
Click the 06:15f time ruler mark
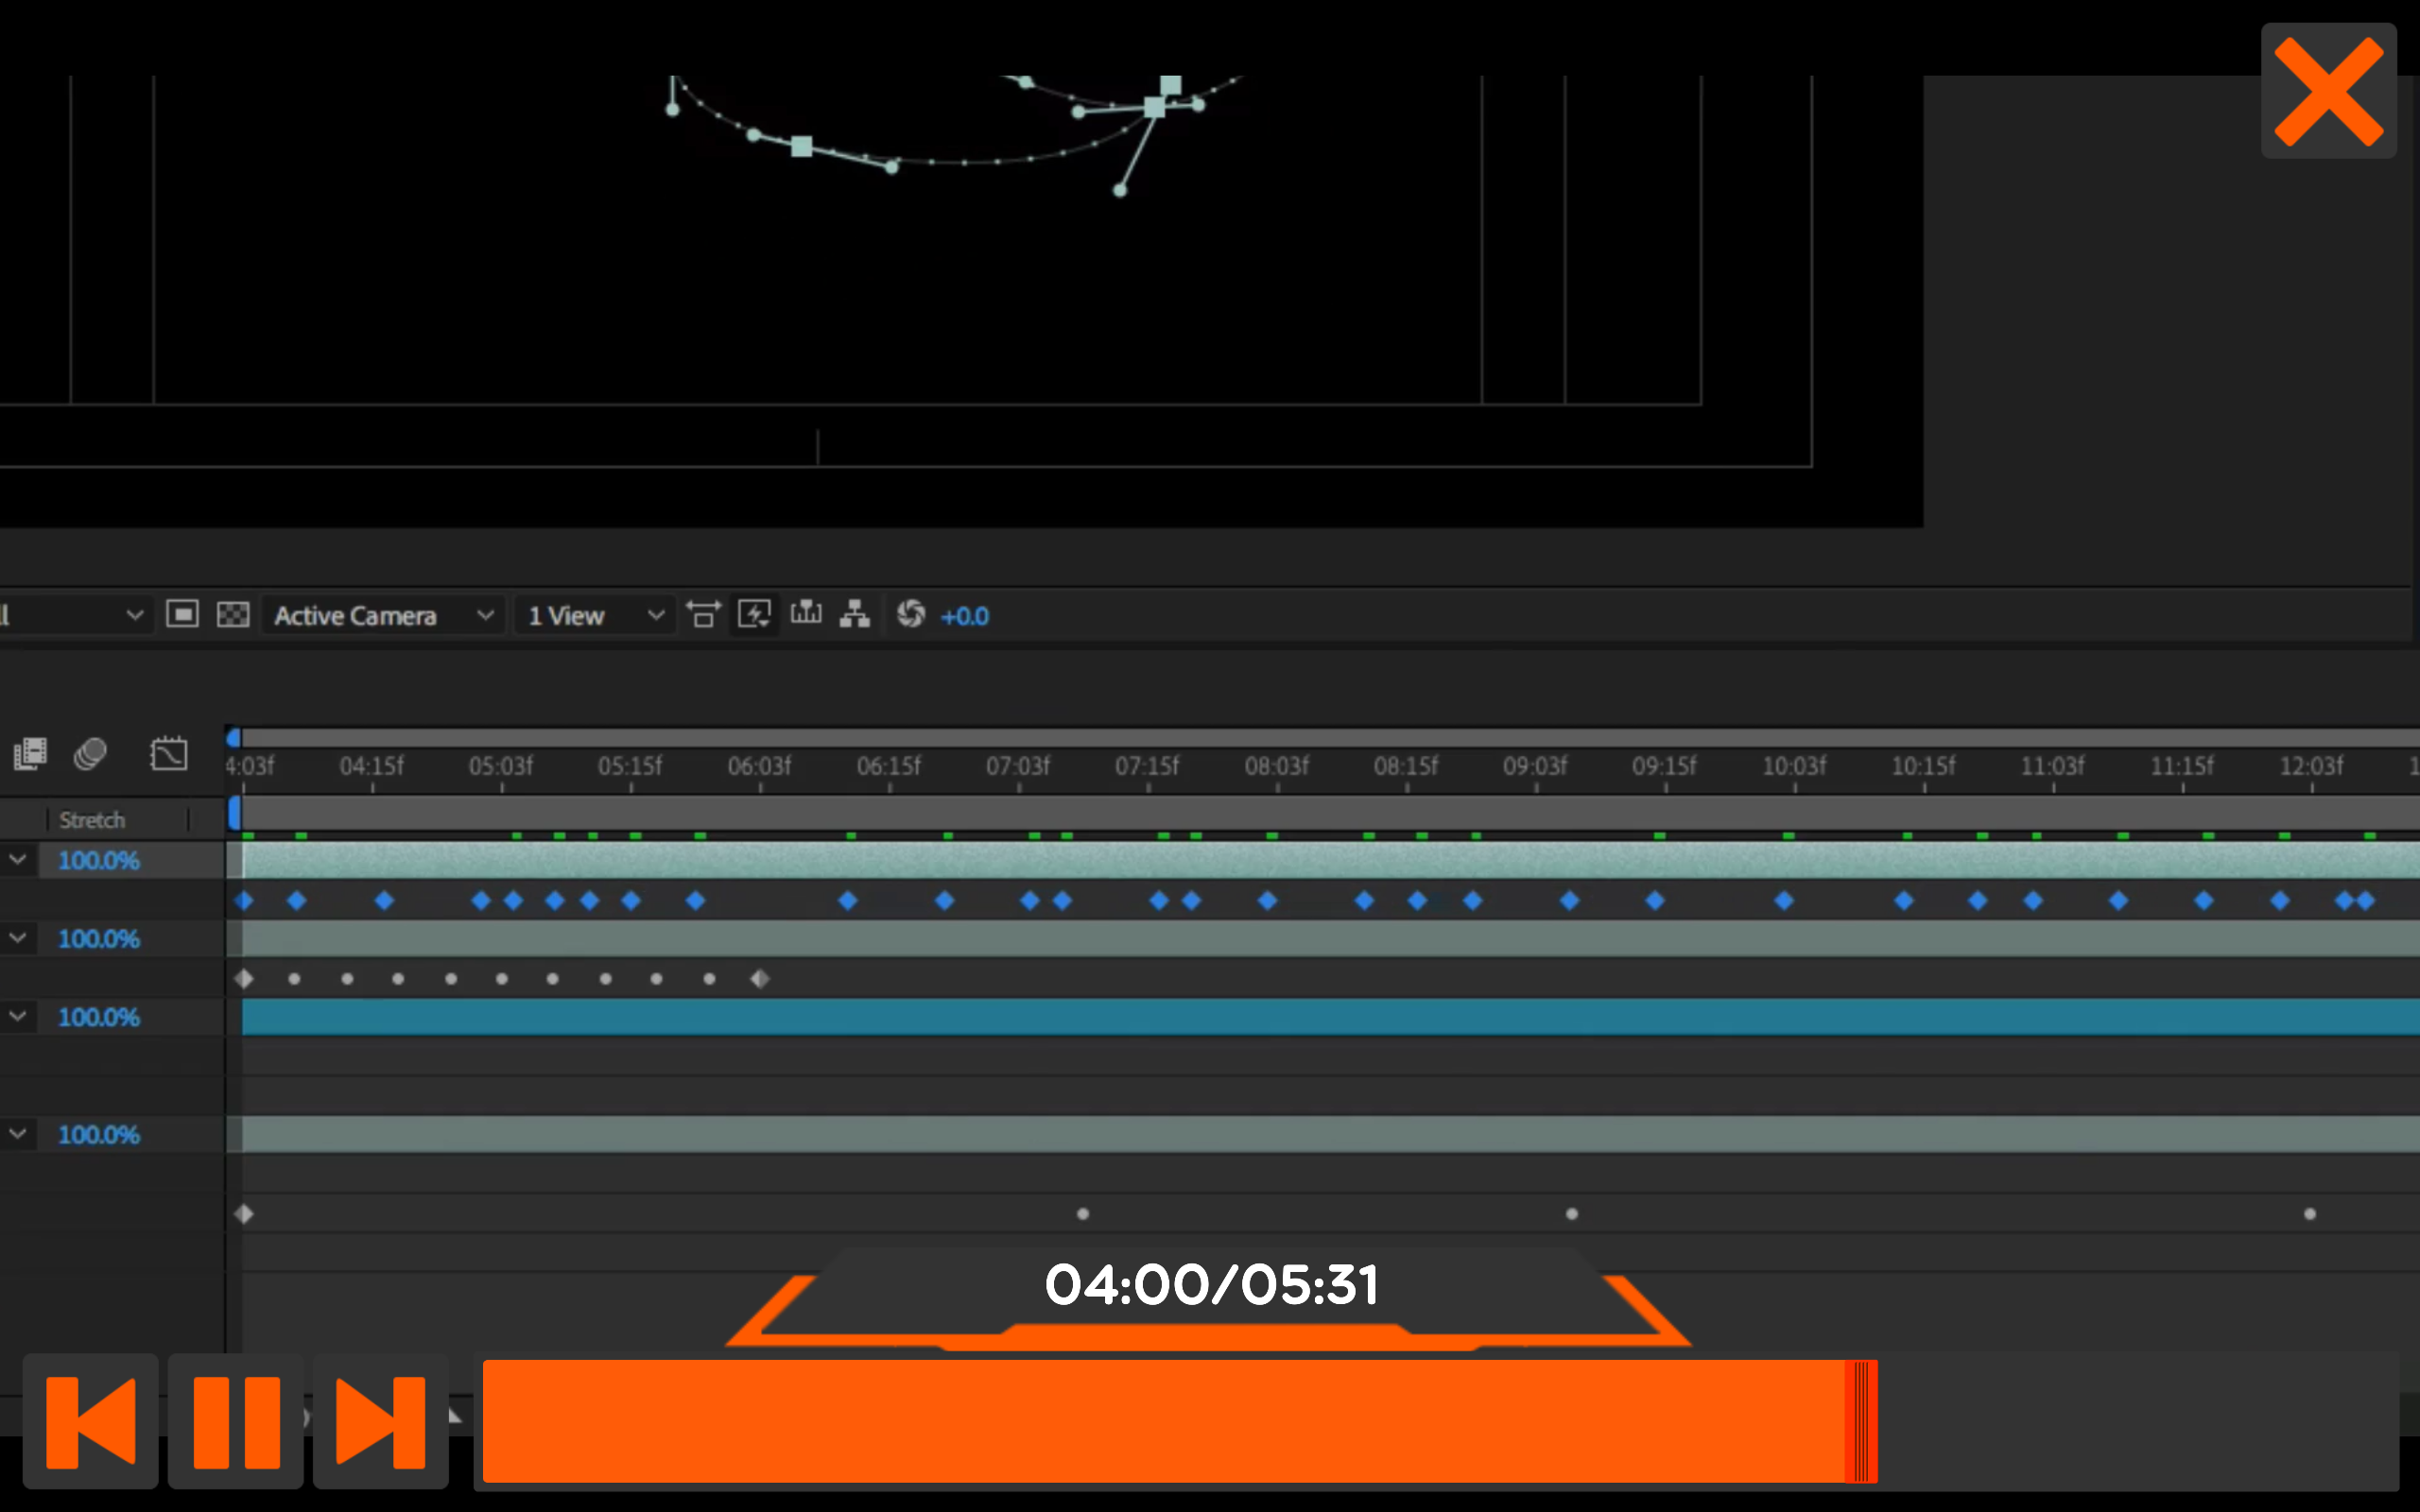pyautogui.click(x=889, y=766)
